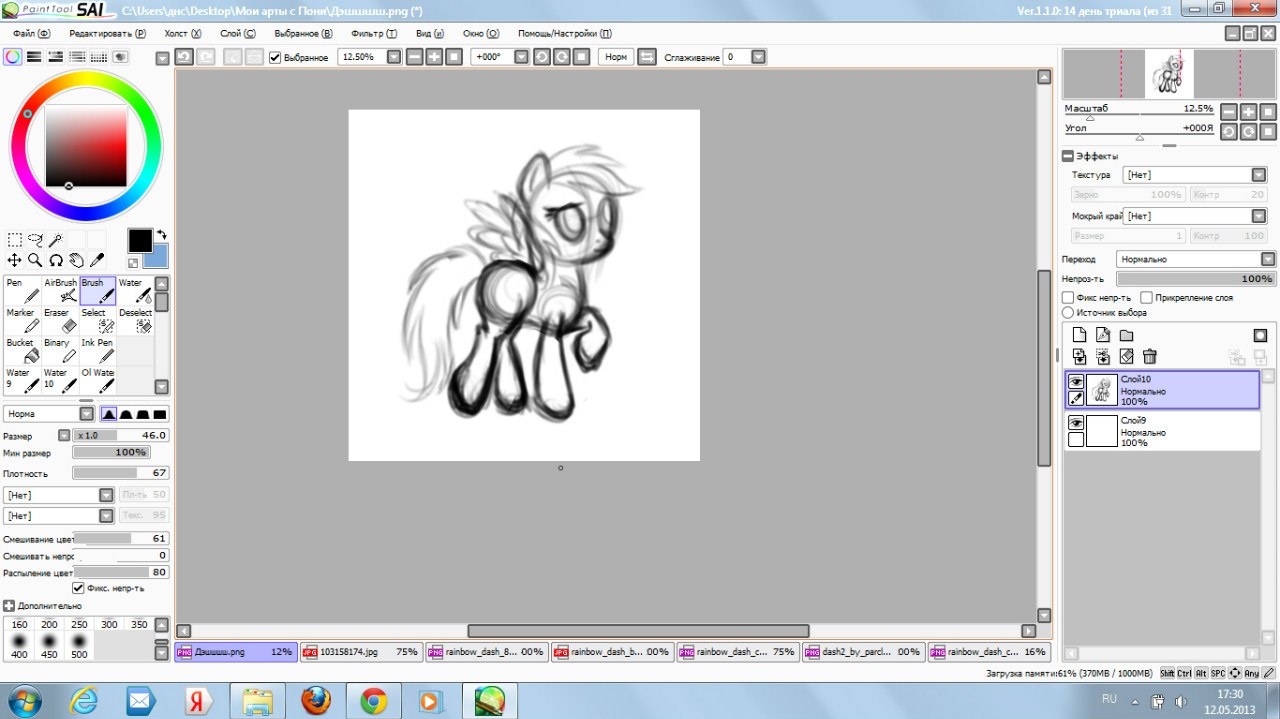The image size is (1280, 719).
Task: Select the AirBrush tool
Action: click(61, 290)
